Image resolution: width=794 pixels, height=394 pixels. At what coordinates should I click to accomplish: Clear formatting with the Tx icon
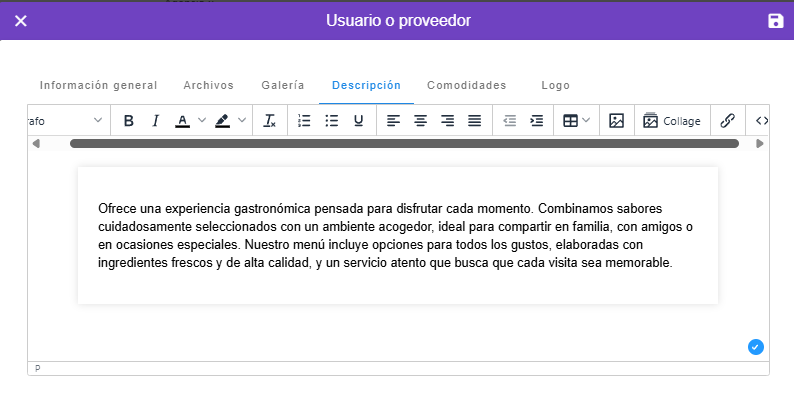269,121
